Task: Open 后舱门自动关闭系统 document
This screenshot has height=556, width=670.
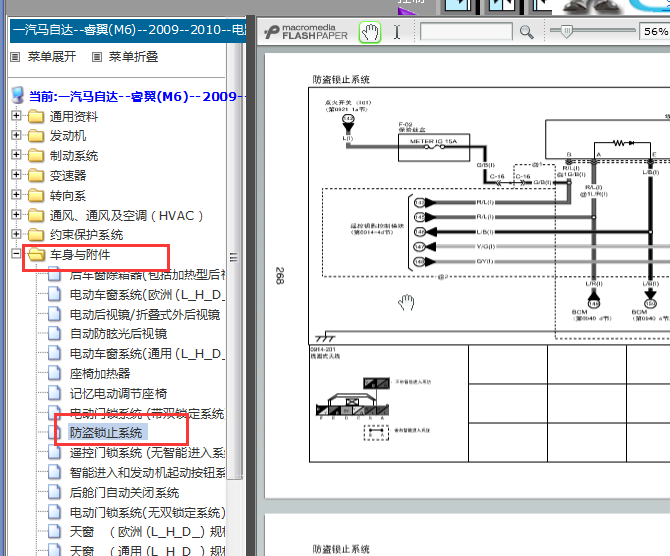Action: coord(124,493)
